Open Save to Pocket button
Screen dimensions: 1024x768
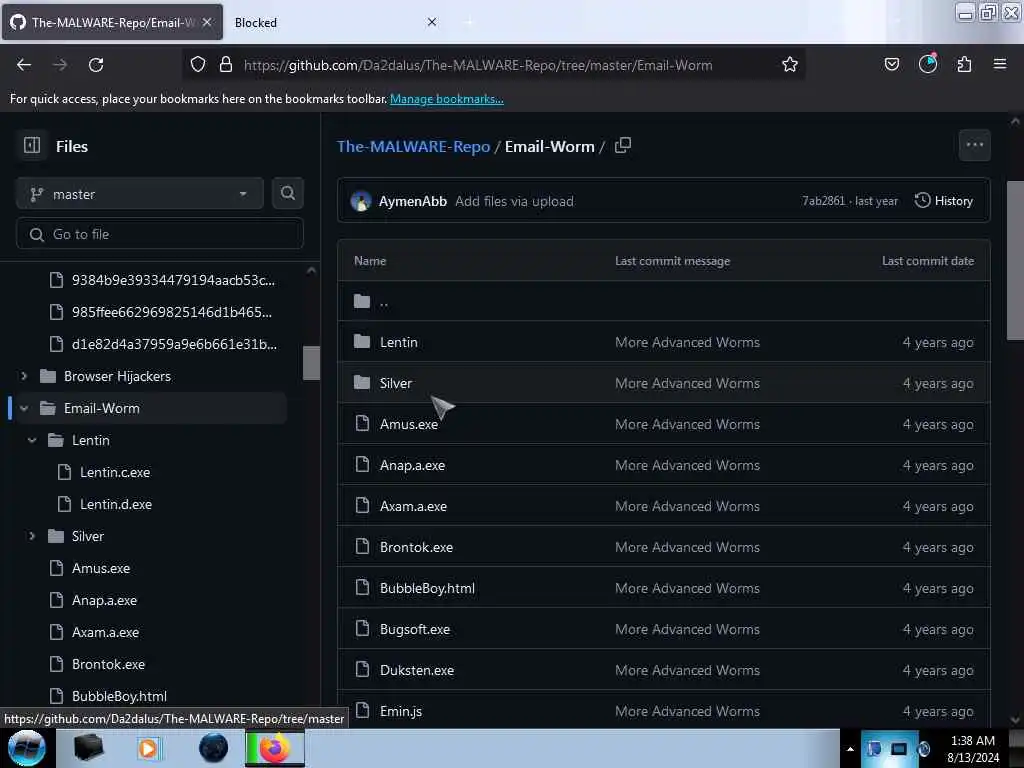pyautogui.click(x=891, y=65)
